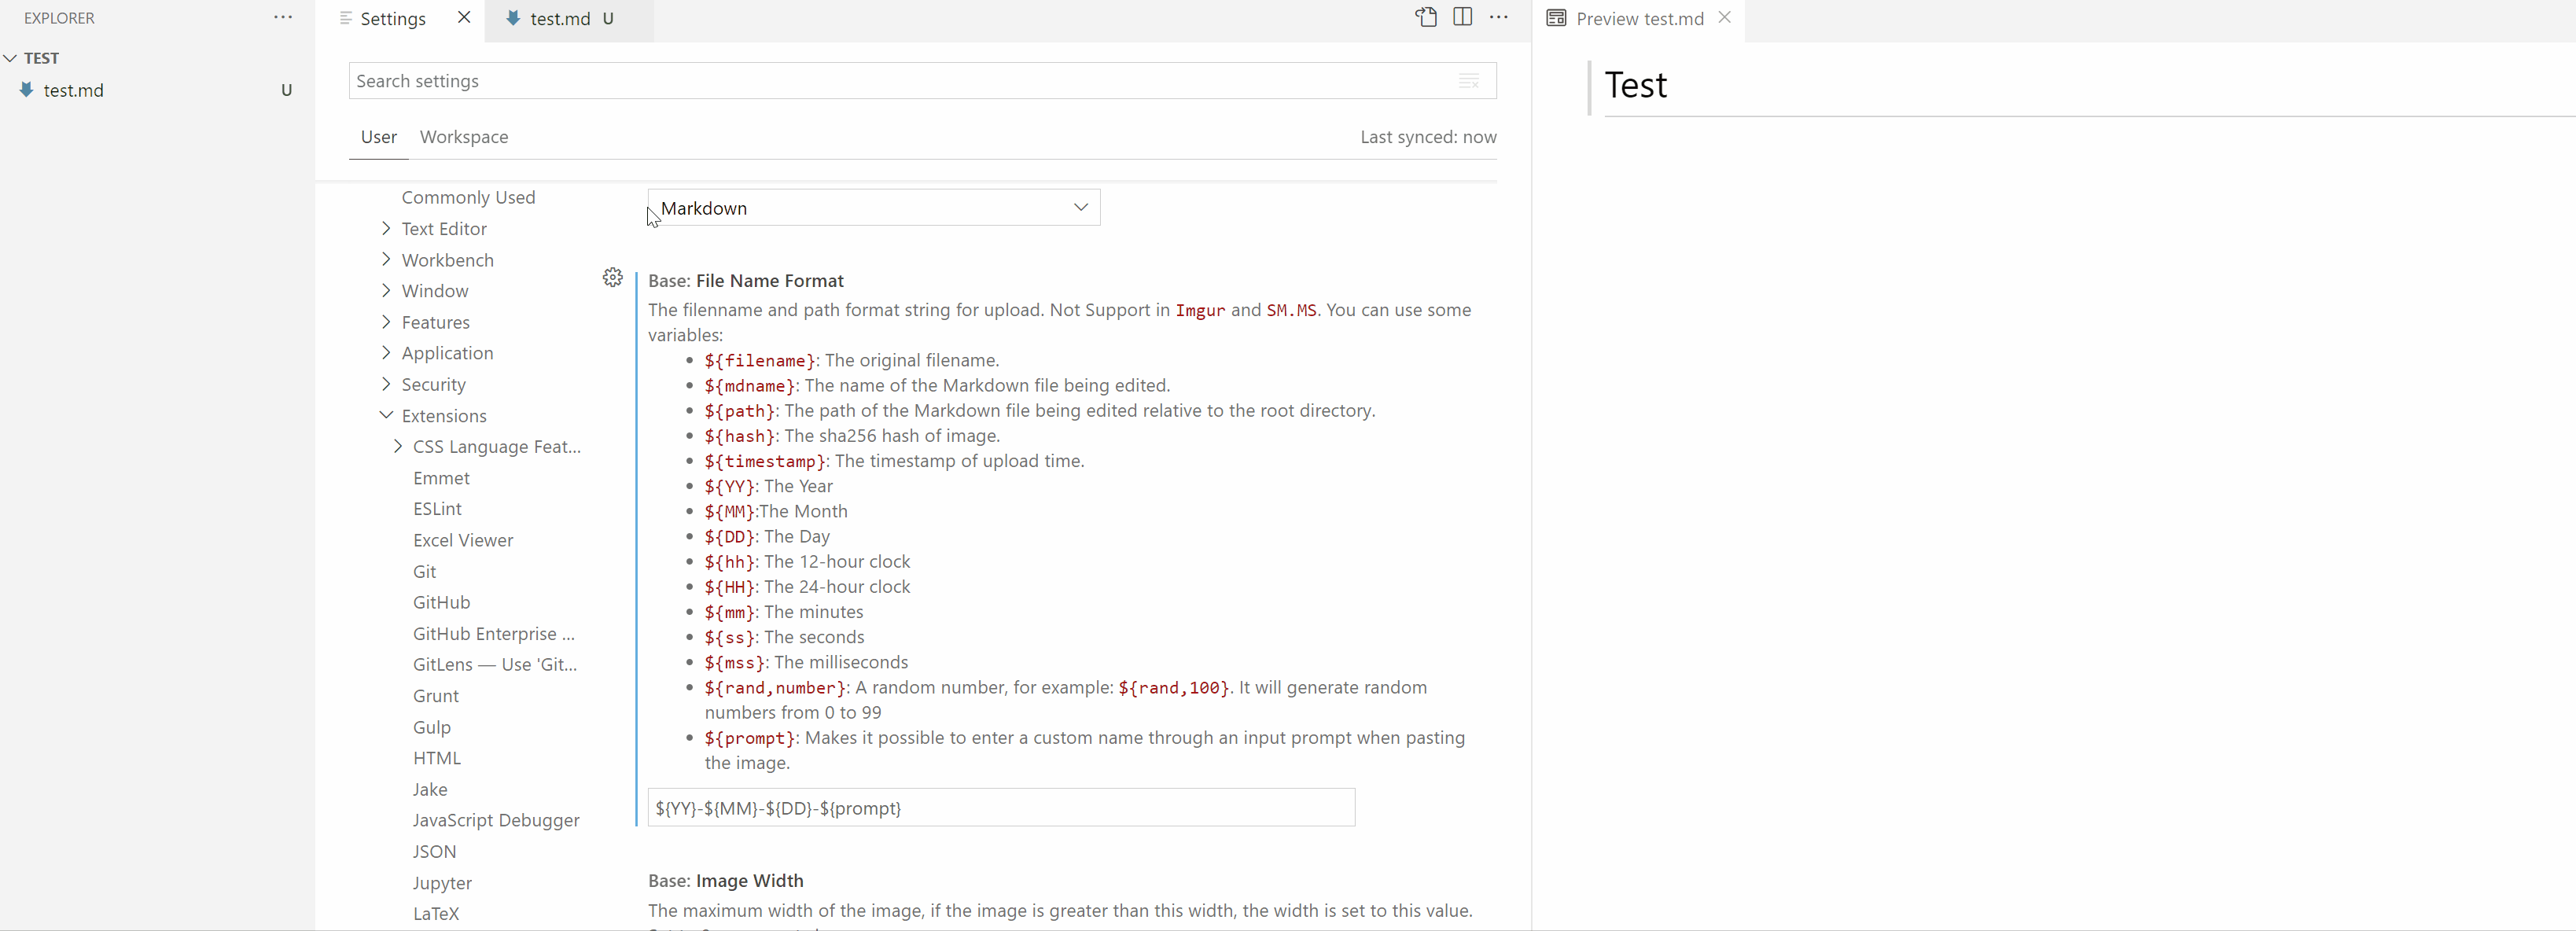Click the preview icon on Preview test.md tab
This screenshot has width=2576, height=931.
(1556, 18)
